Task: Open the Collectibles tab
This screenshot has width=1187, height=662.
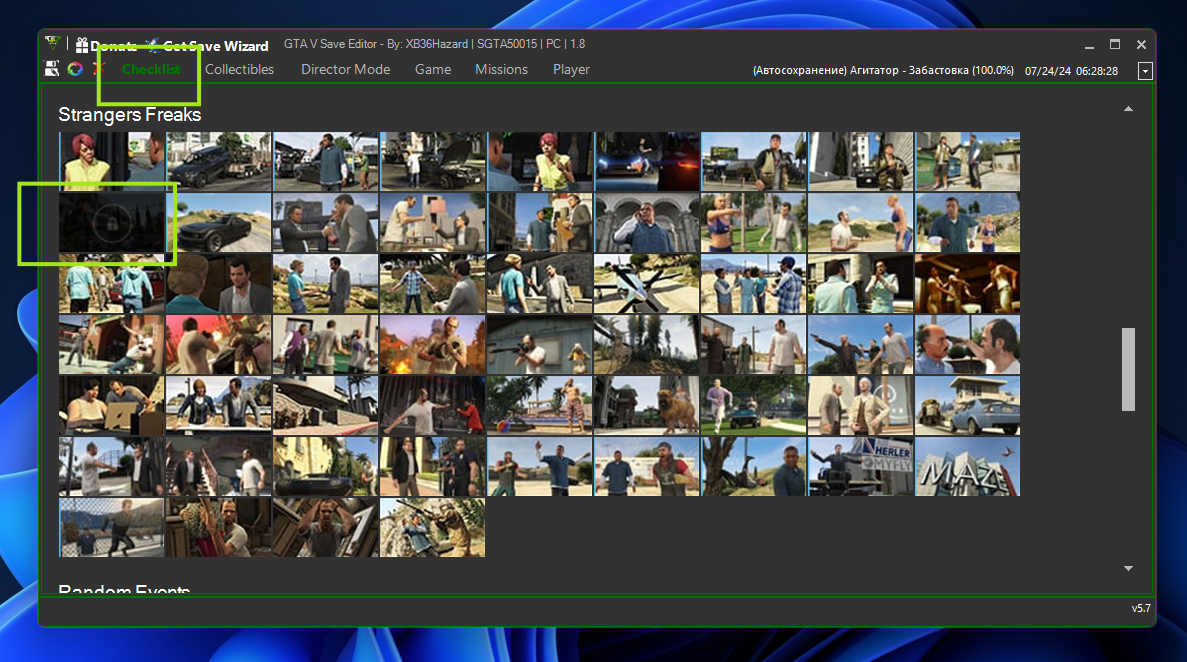Action: [239, 69]
